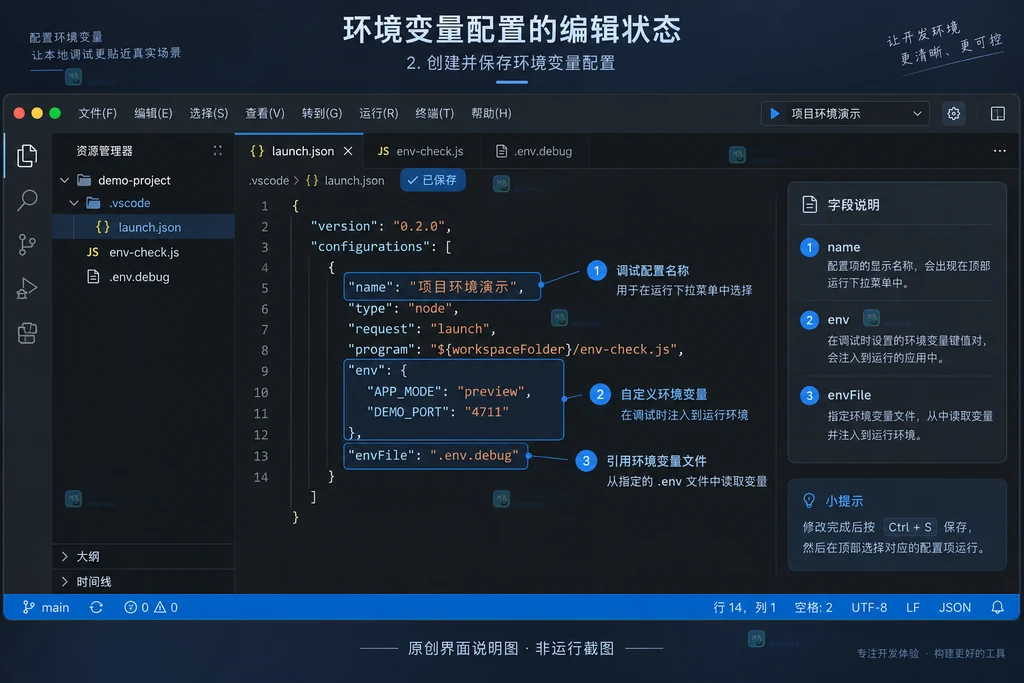Click the "version": "0.2.0" code line

pos(381,226)
